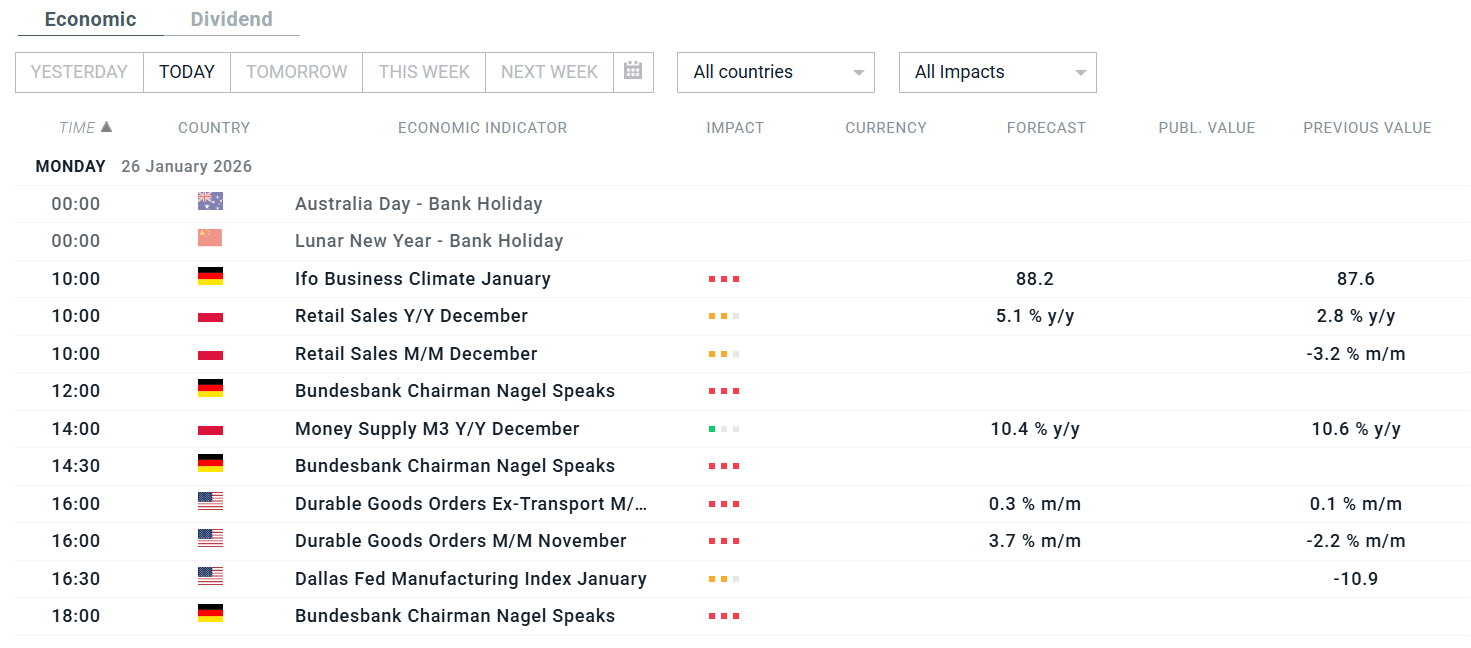
Task: Open Durable Goods Orders M/M November event
Action: 460,541
